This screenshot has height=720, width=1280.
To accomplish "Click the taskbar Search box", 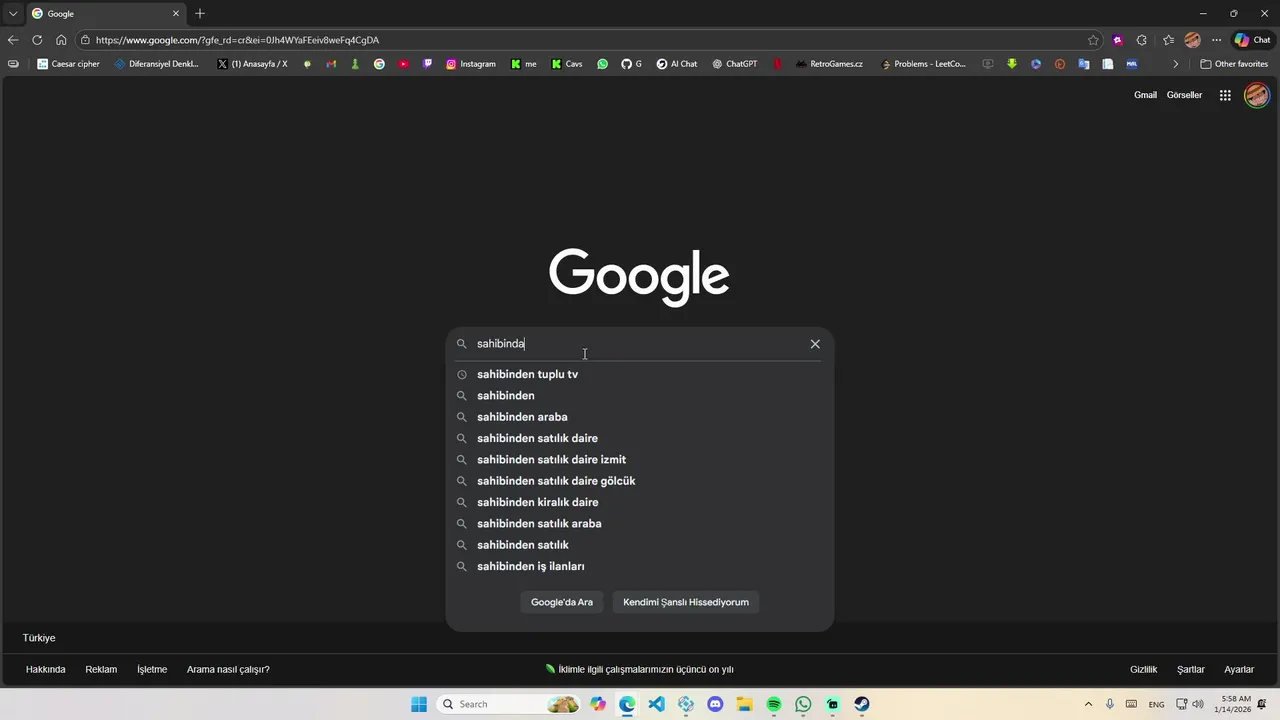I will coord(510,704).
